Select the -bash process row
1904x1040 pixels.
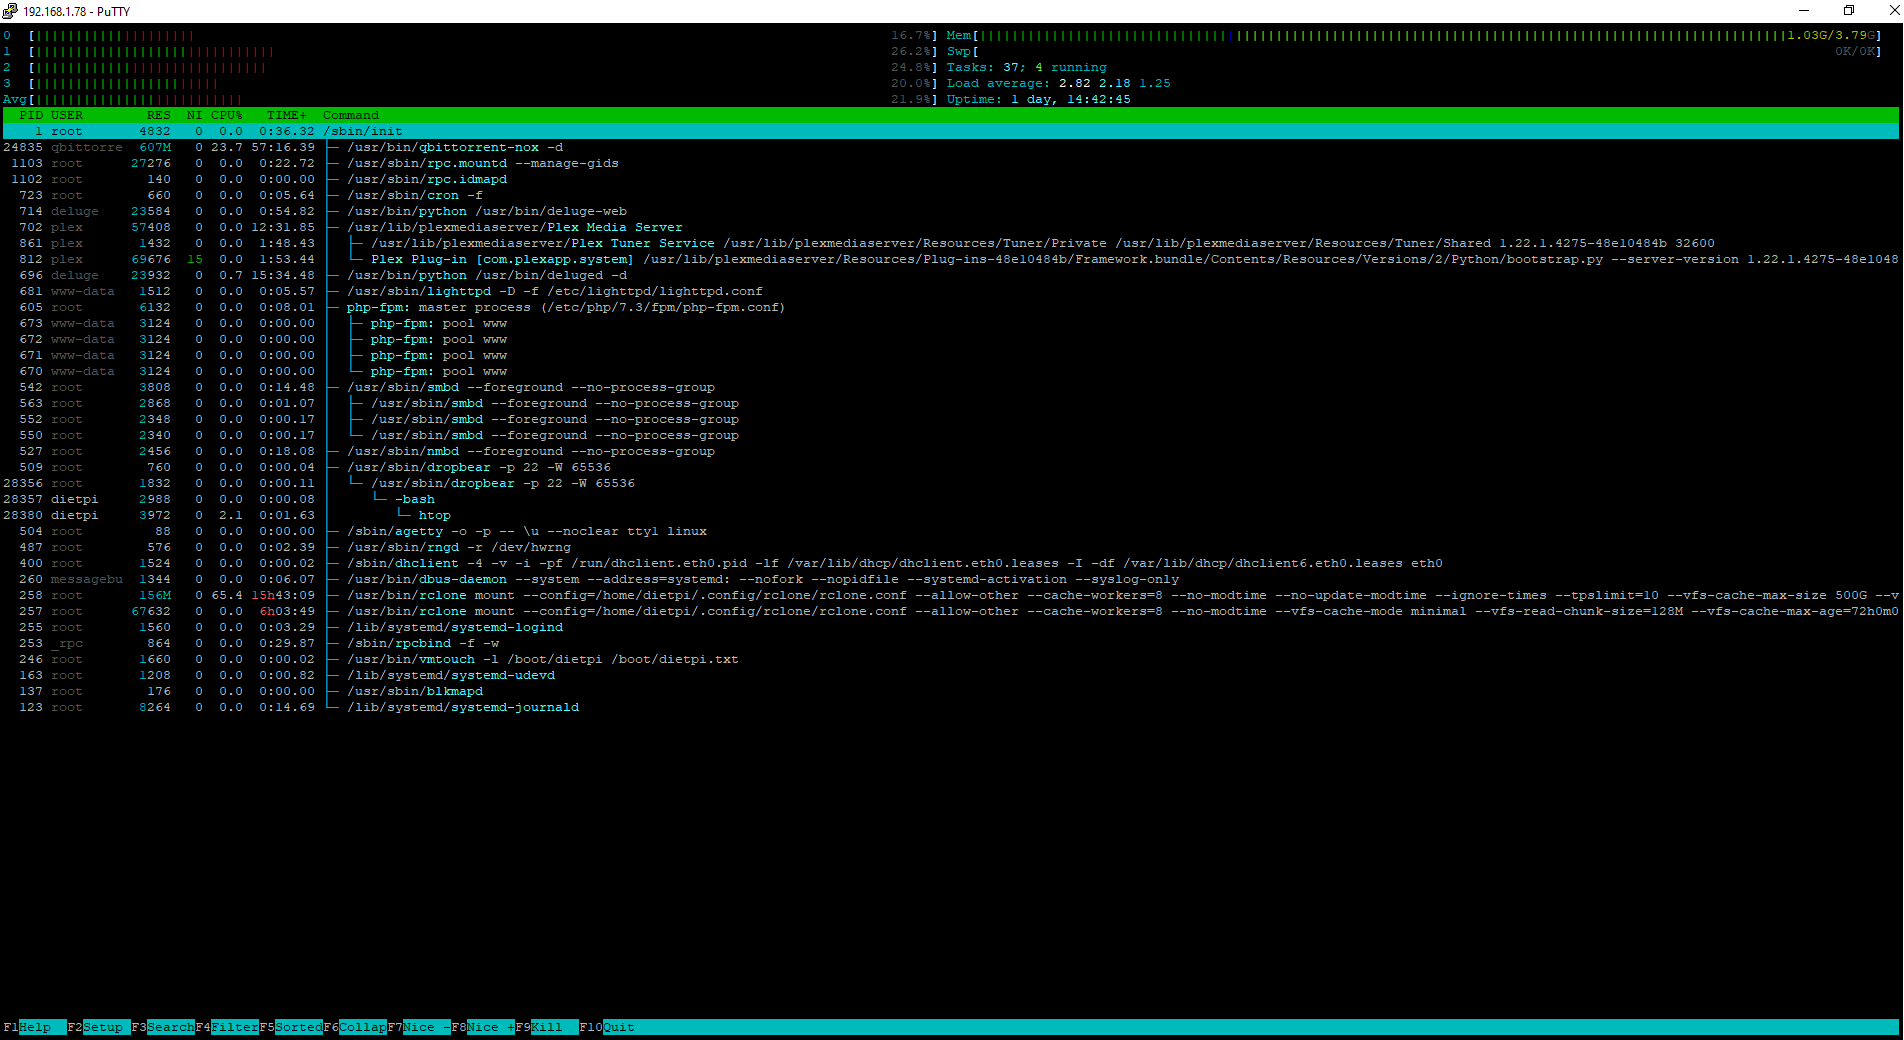coord(951,499)
